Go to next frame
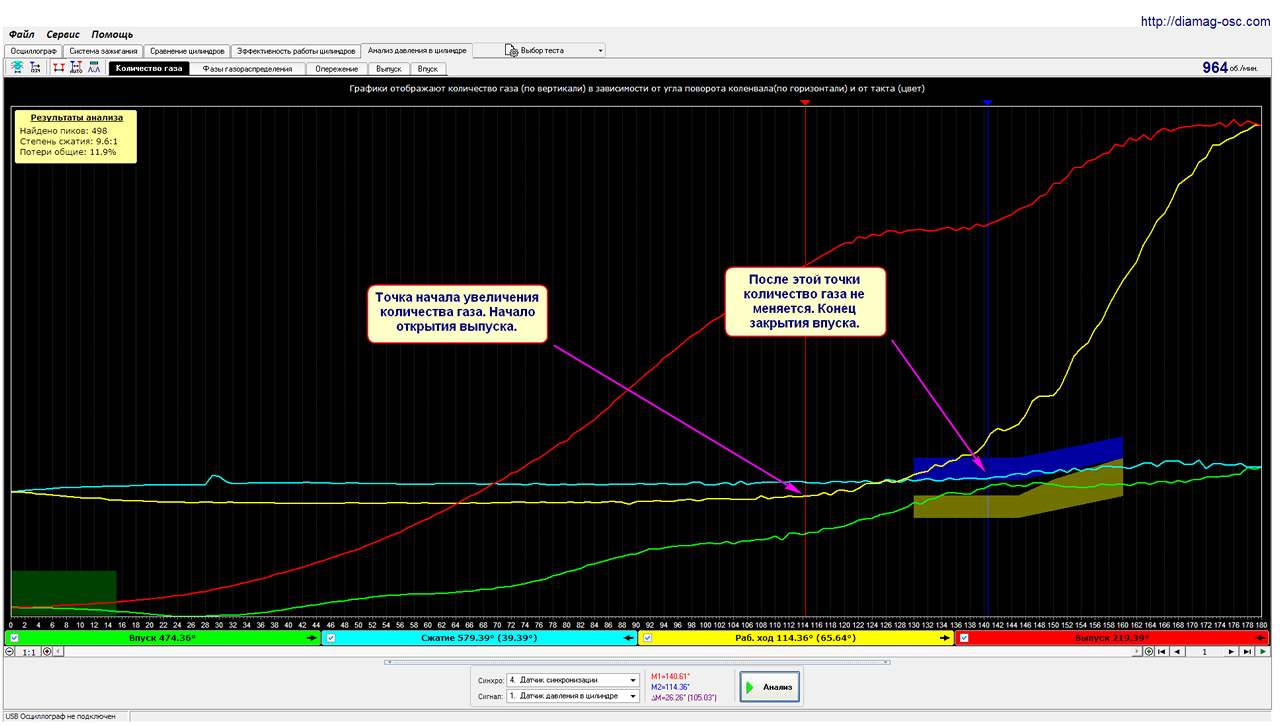The width and height of the screenshot is (1280, 725). pos(1231,651)
